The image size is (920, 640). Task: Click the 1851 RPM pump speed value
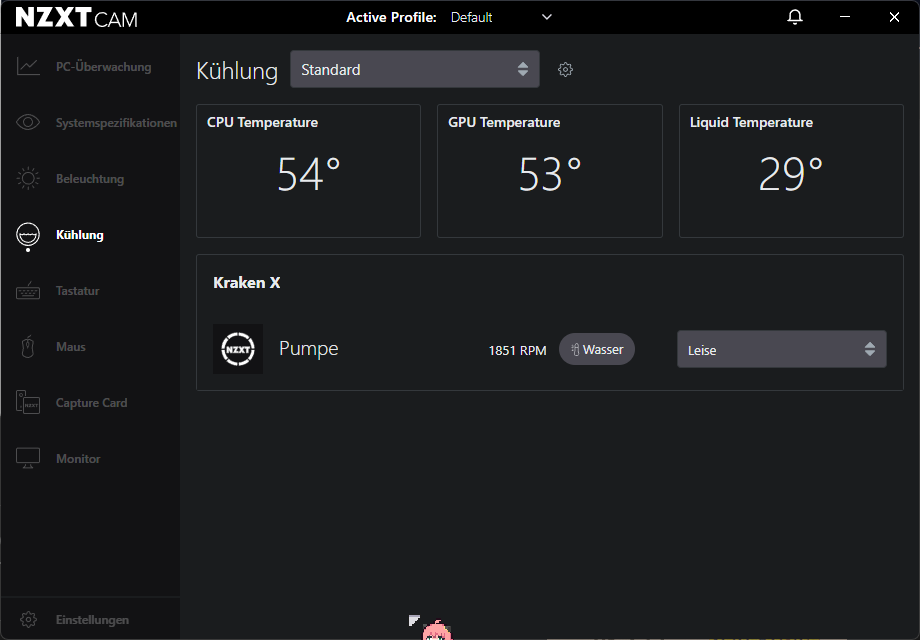tap(518, 350)
